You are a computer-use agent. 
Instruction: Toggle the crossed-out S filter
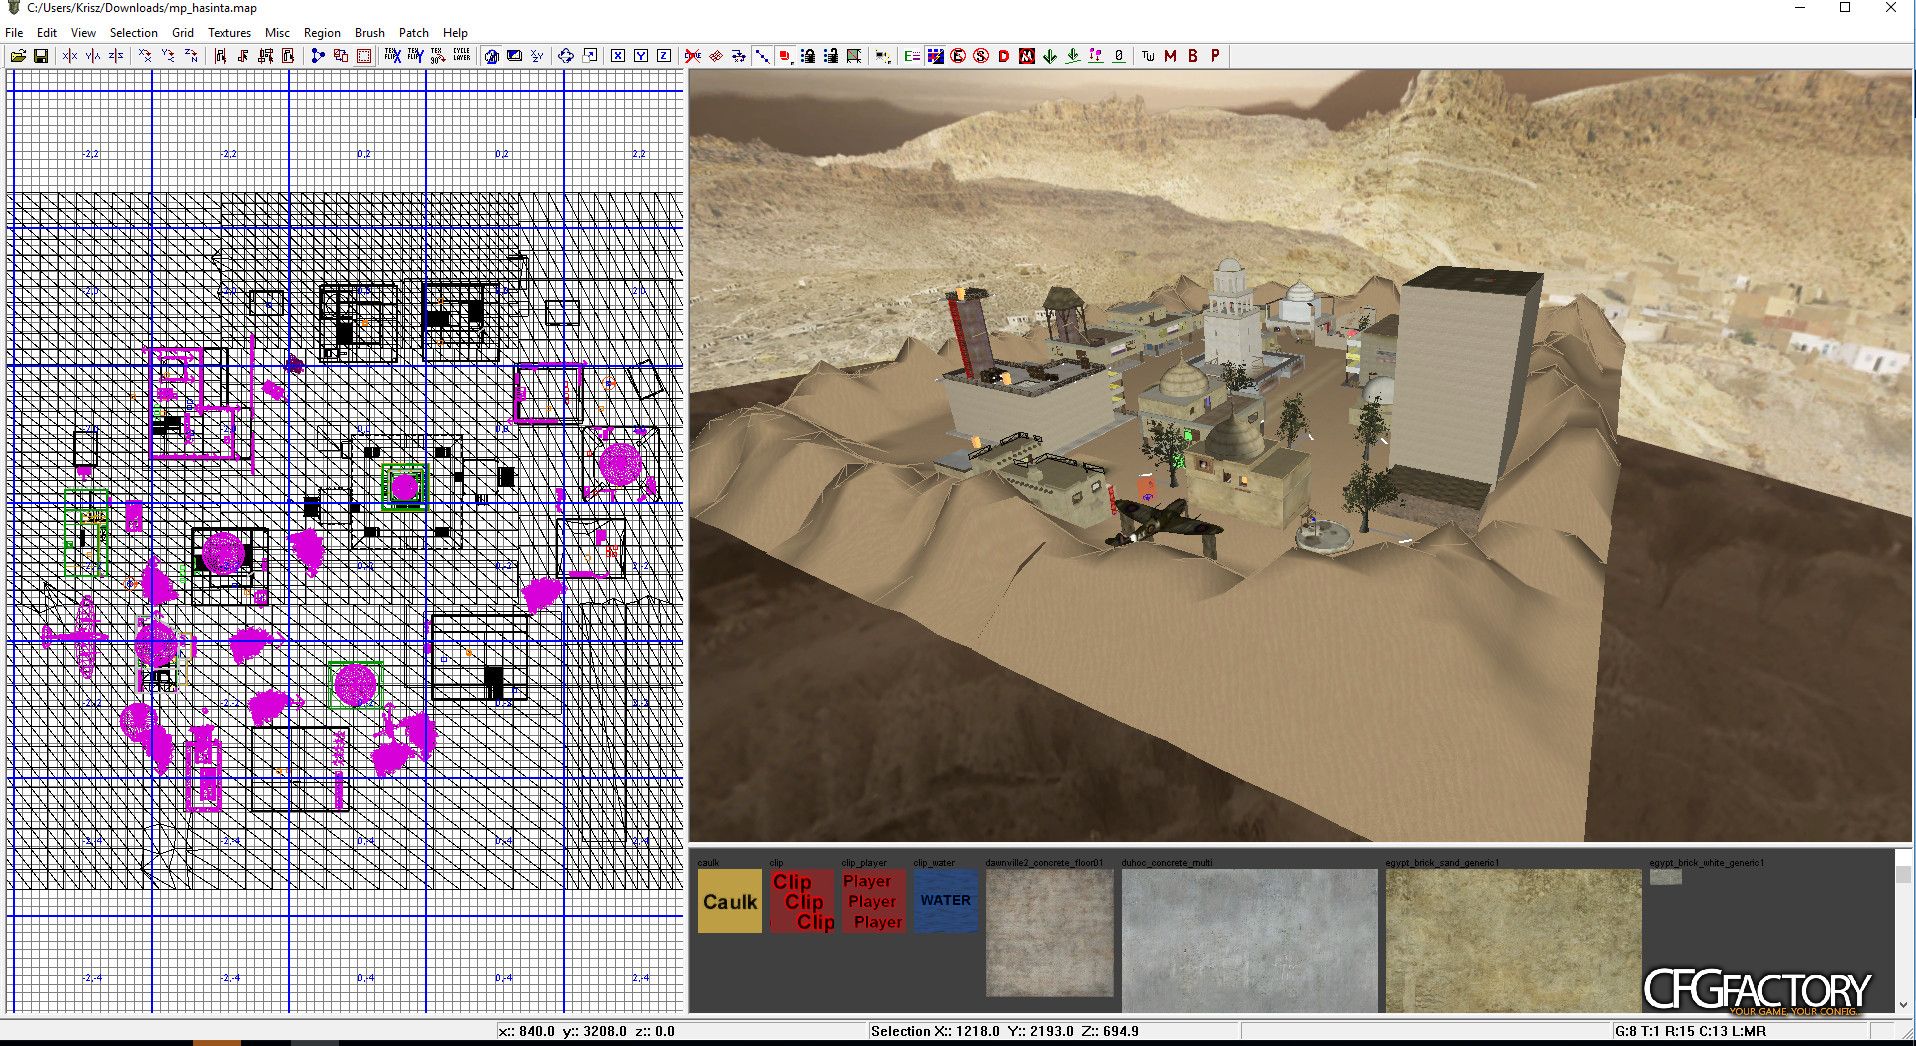(x=981, y=56)
